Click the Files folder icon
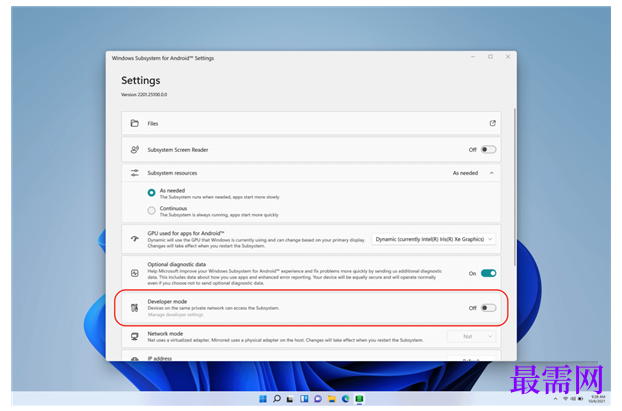This screenshot has height=411, width=622. click(134, 123)
